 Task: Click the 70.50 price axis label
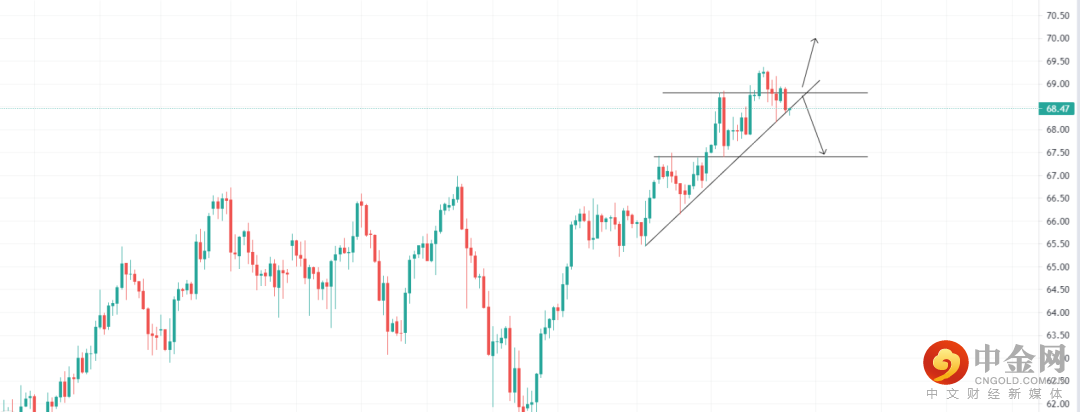pyautogui.click(x=1058, y=16)
